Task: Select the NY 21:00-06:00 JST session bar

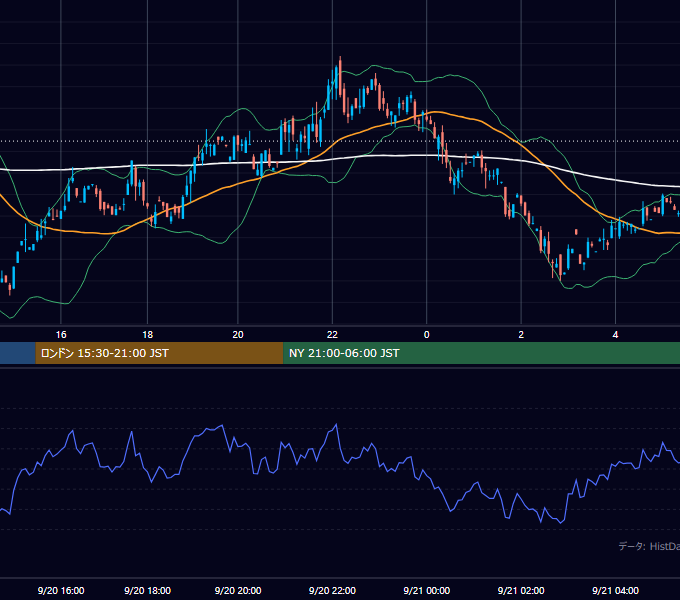Action: coord(481,353)
